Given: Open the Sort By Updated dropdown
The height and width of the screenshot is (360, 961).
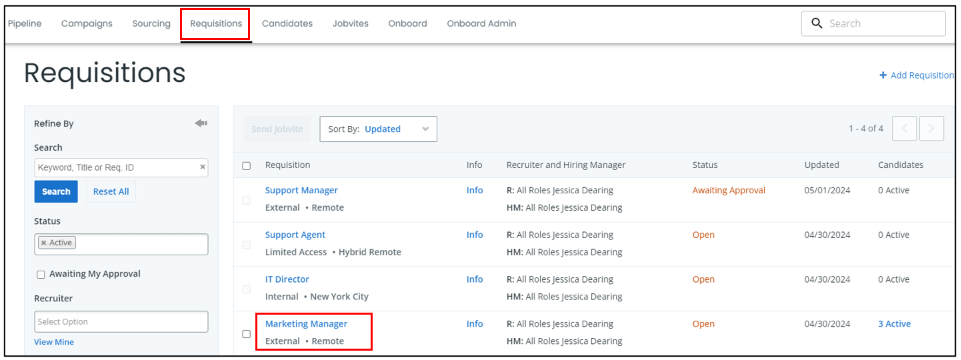Looking at the screenshot, I should [378, 129].
